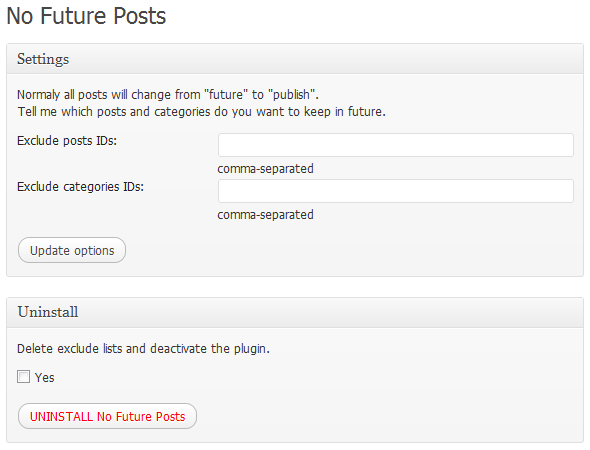Image resolution: width=590 pixels, height=450 pixels.
Task: Click the No Future Posts page heading
Action: coord(86,16)
